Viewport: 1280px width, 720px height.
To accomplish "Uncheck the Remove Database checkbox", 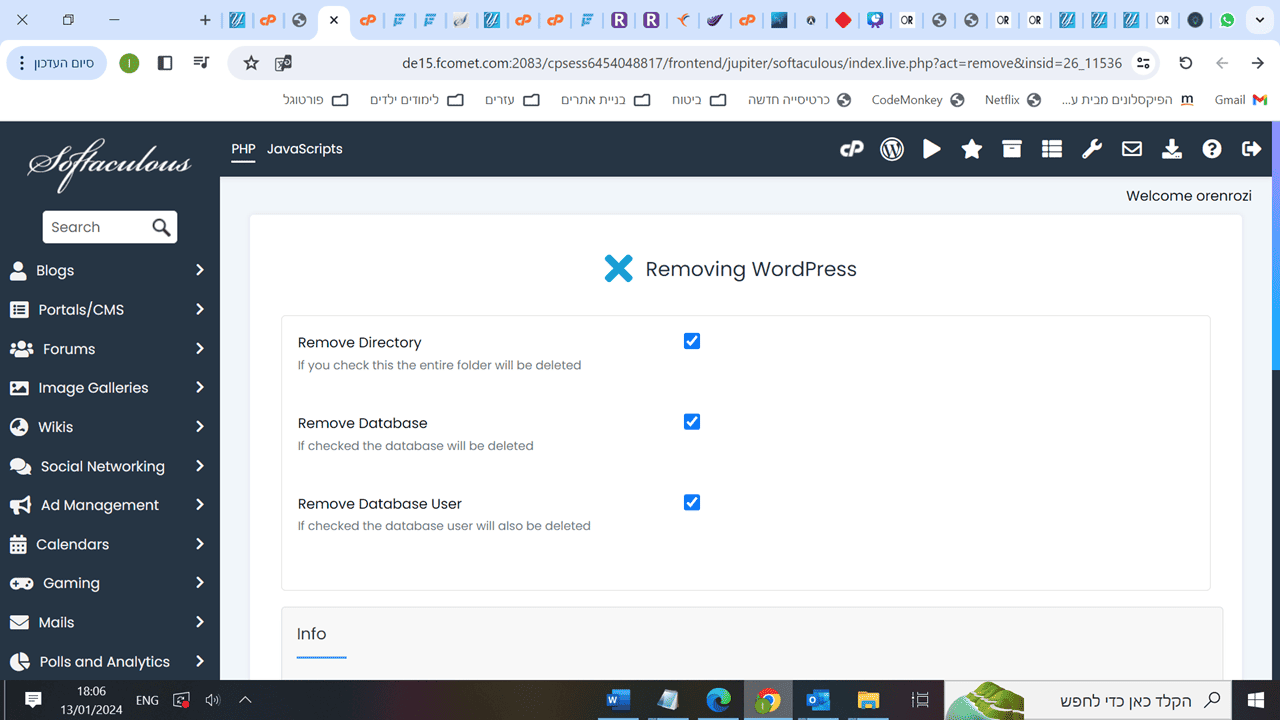I will coord(692,422).
